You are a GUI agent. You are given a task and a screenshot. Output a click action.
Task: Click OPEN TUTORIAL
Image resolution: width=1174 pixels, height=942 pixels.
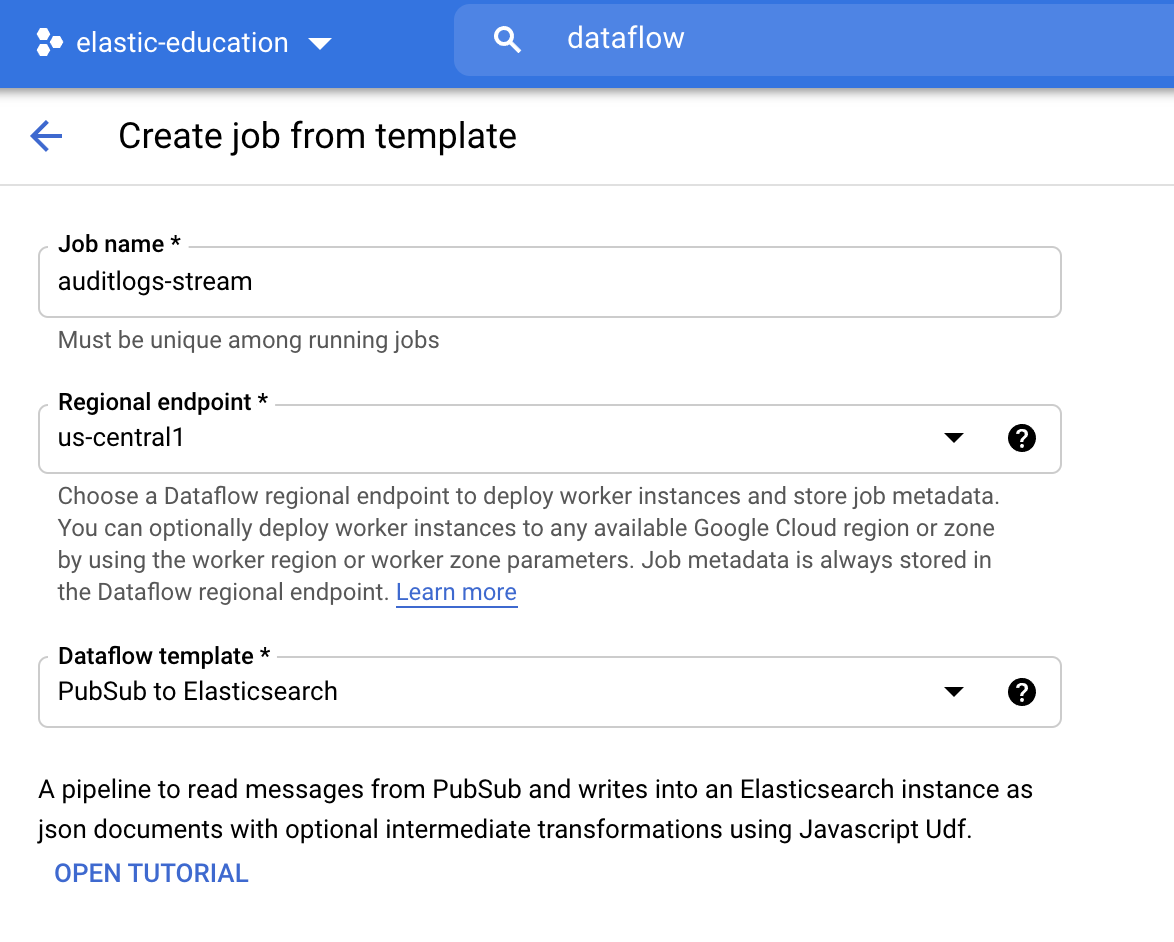(151, 873)
